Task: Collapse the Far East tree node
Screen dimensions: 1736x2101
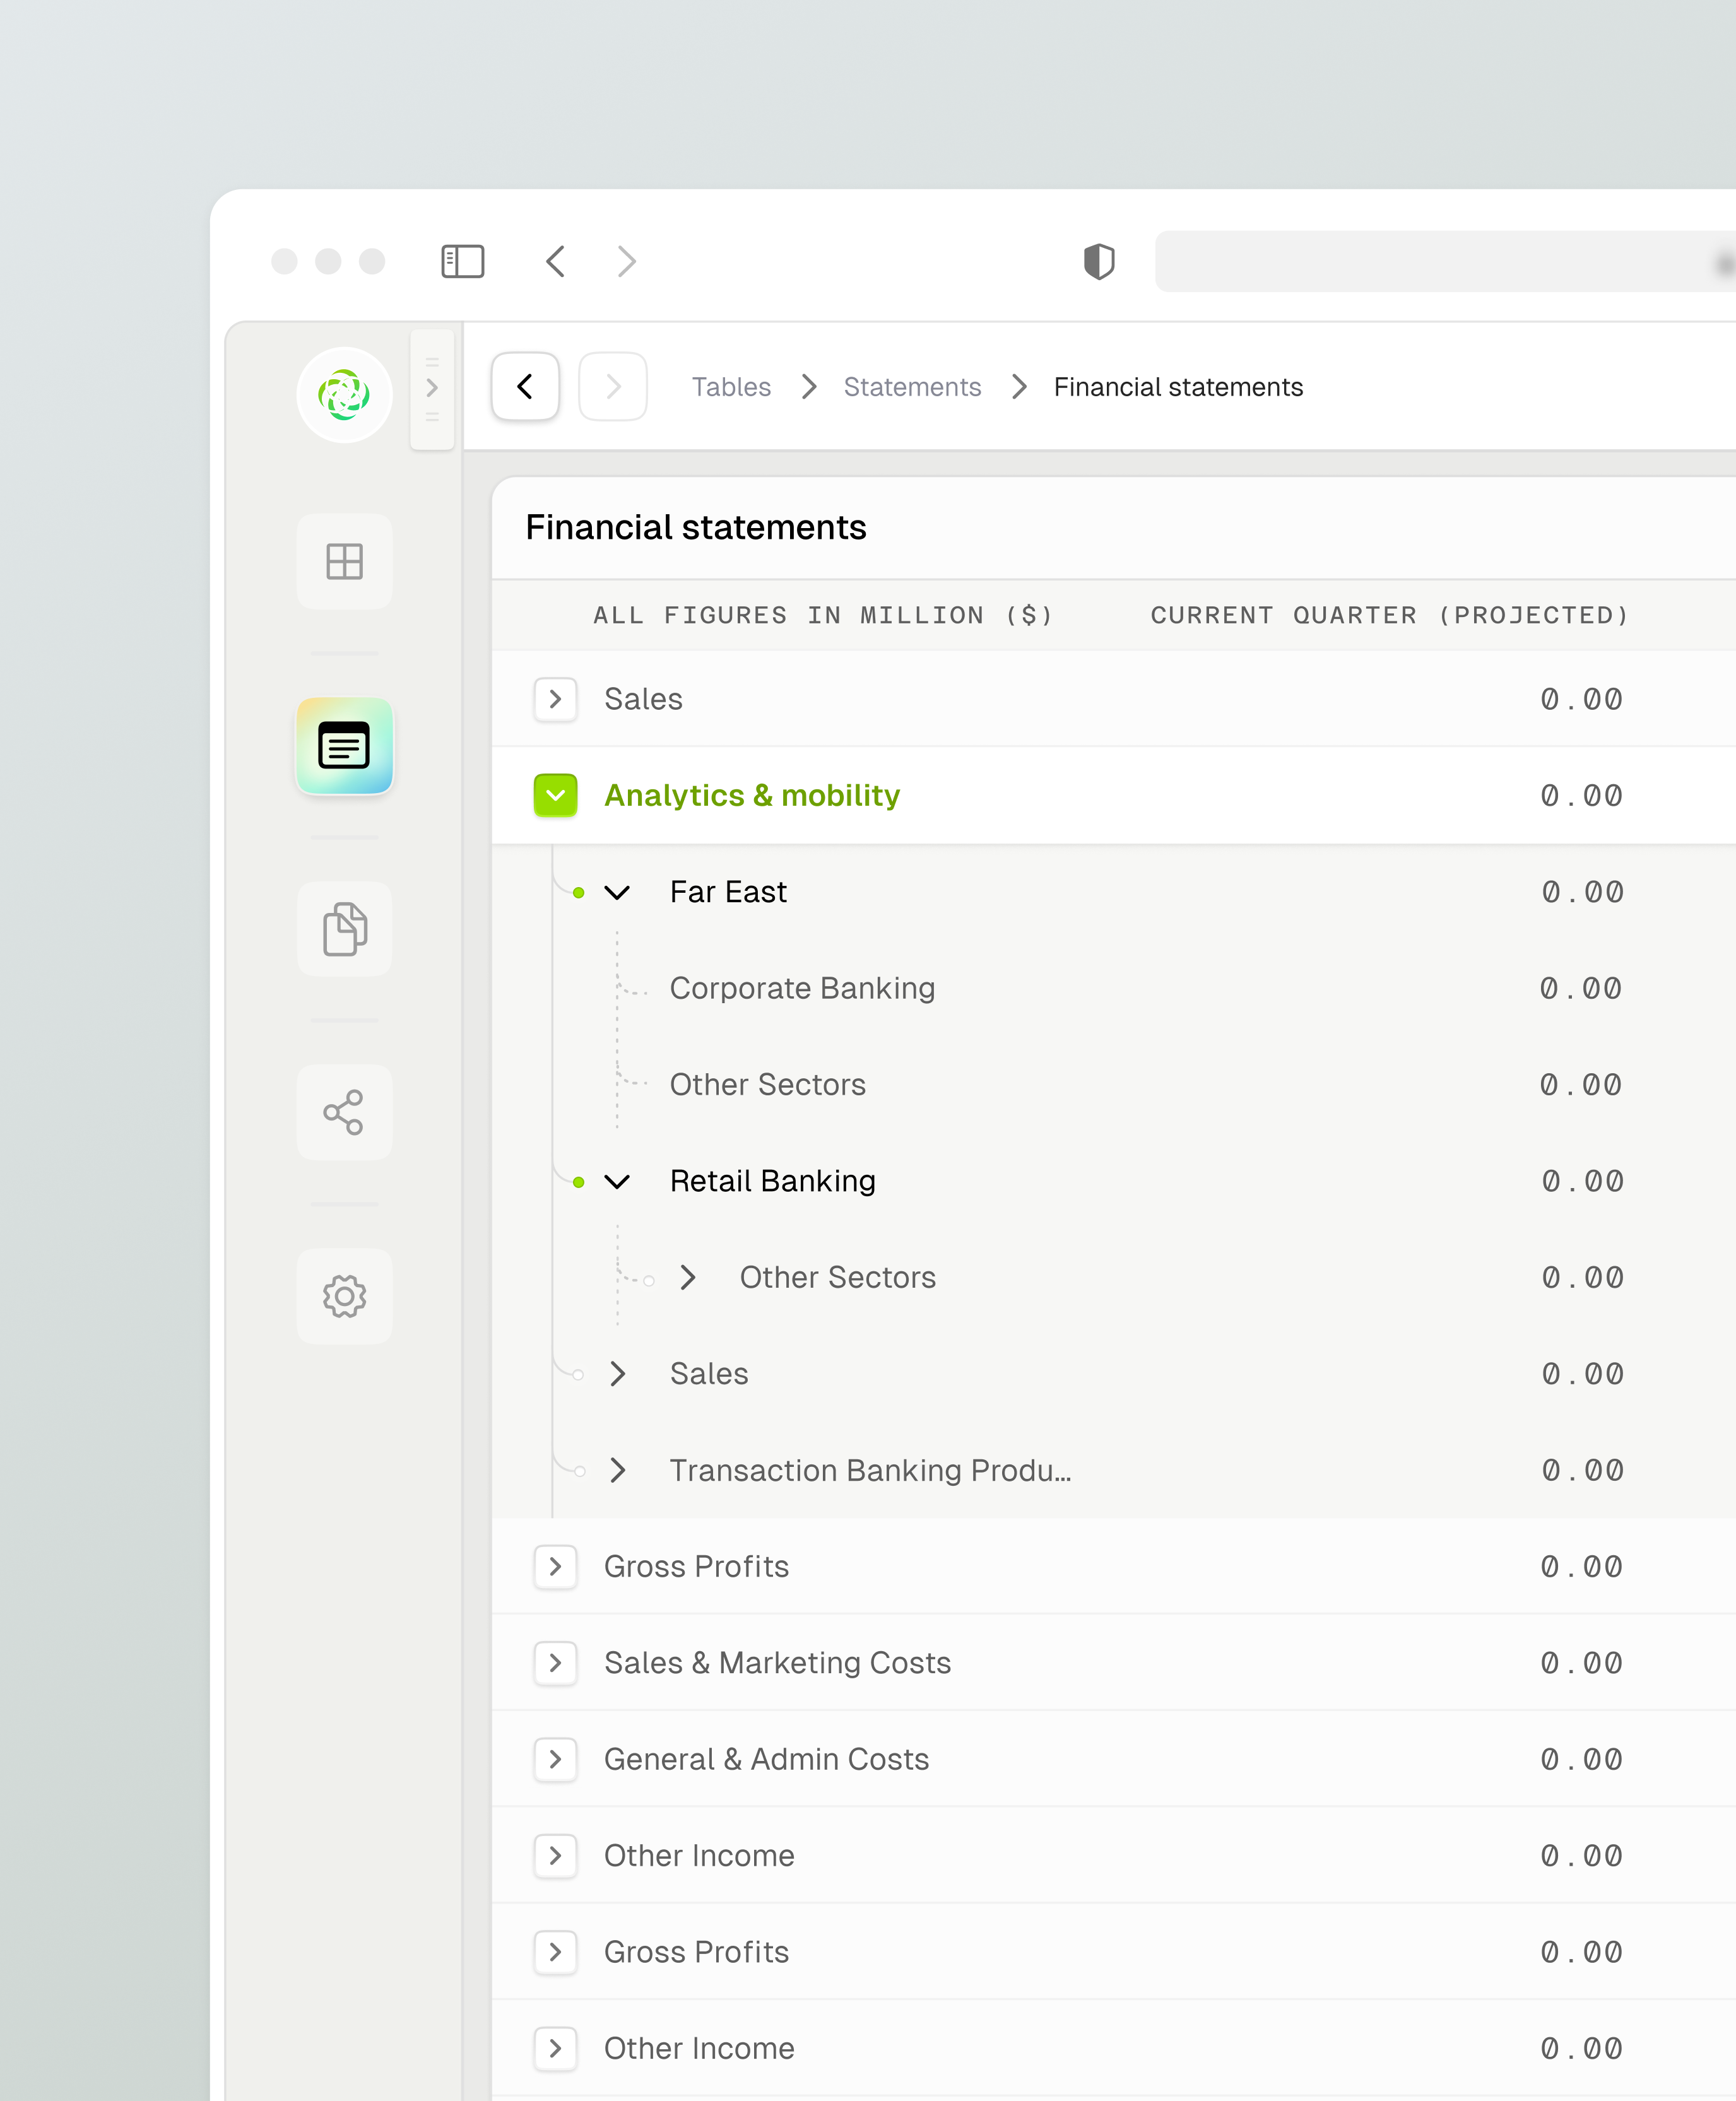Action: click(x=617, y=892)
